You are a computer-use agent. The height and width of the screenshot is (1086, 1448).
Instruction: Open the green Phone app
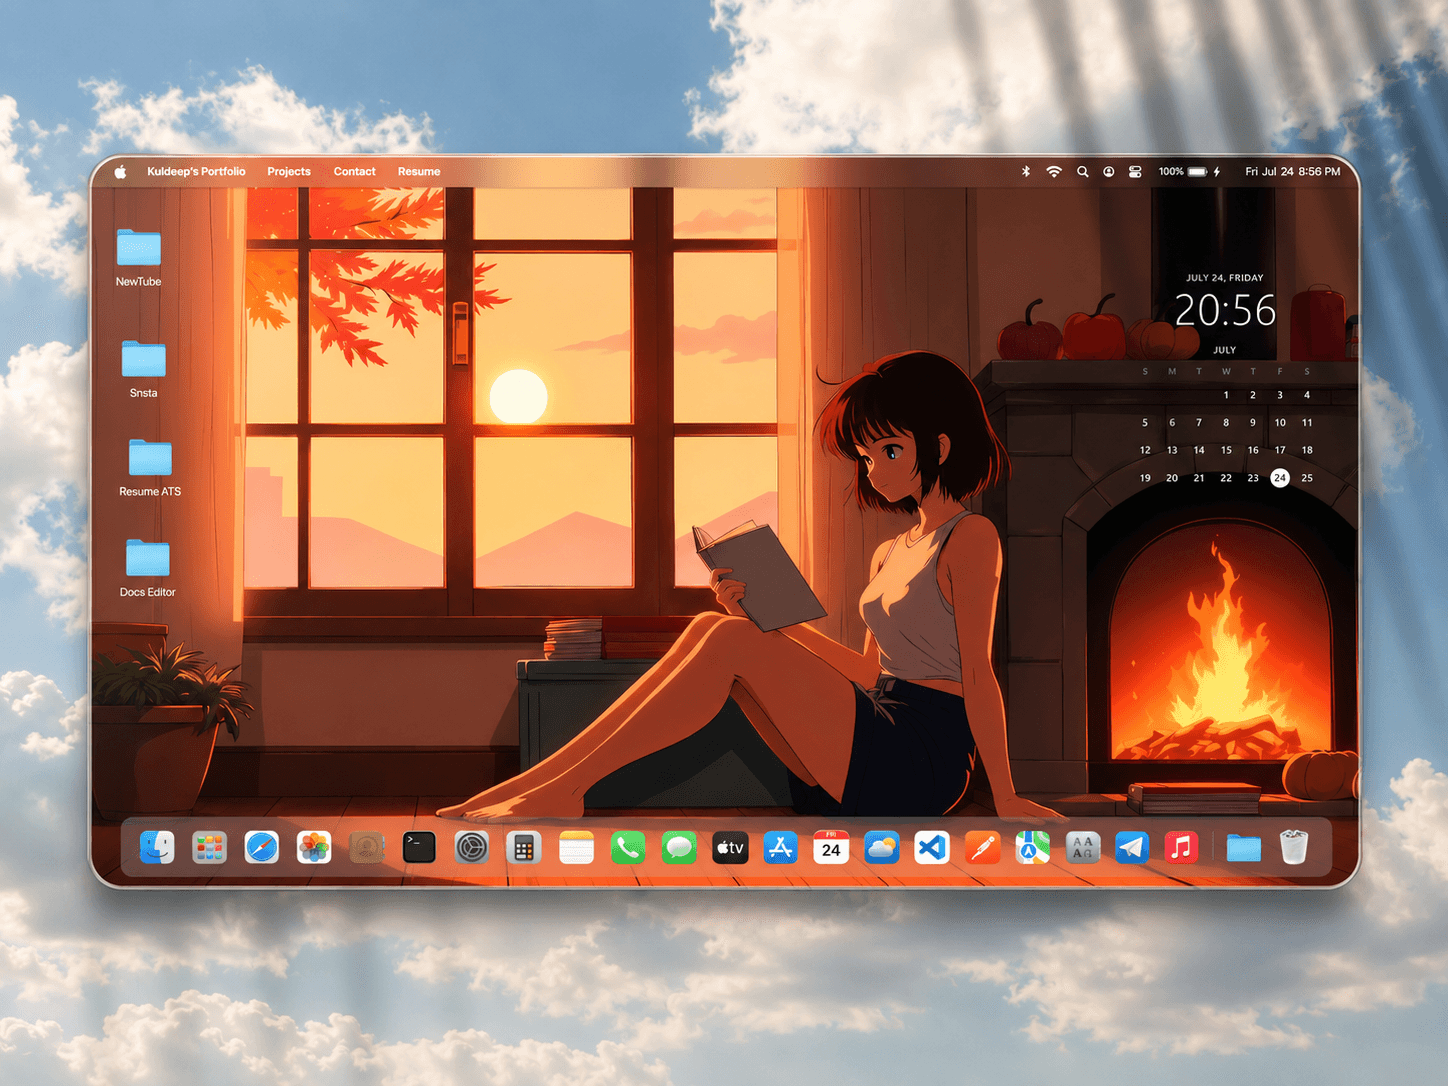pyautogui.click(x=628, y=848)
